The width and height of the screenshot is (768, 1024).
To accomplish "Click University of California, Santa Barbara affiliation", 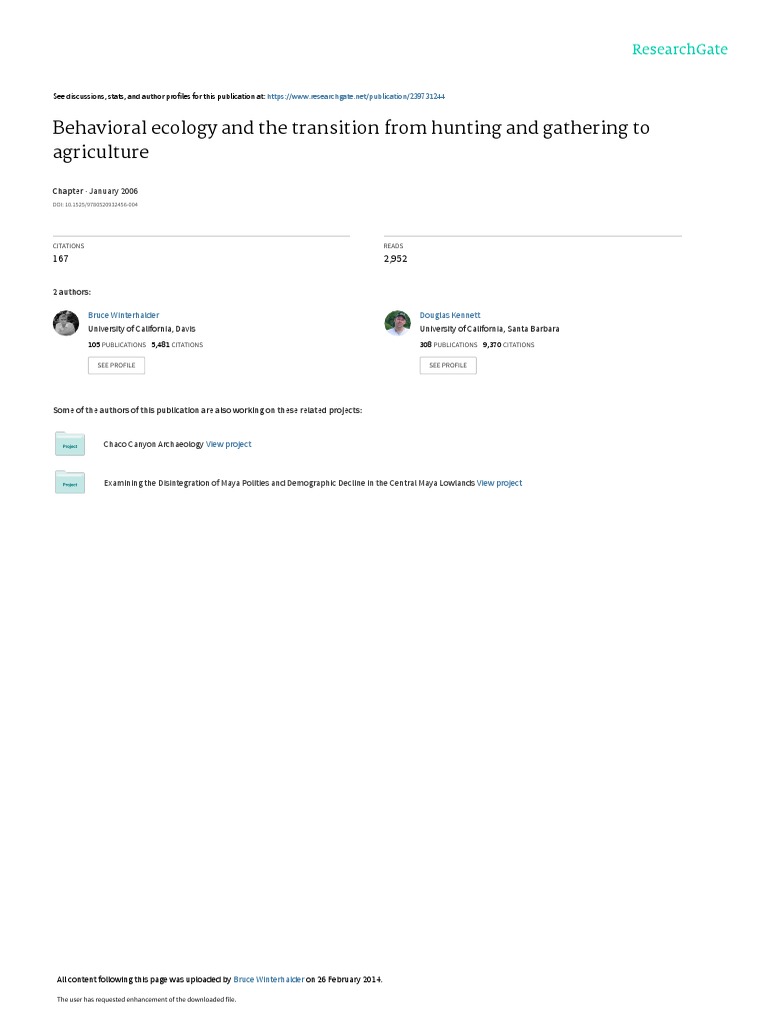I will pos(489,329).
